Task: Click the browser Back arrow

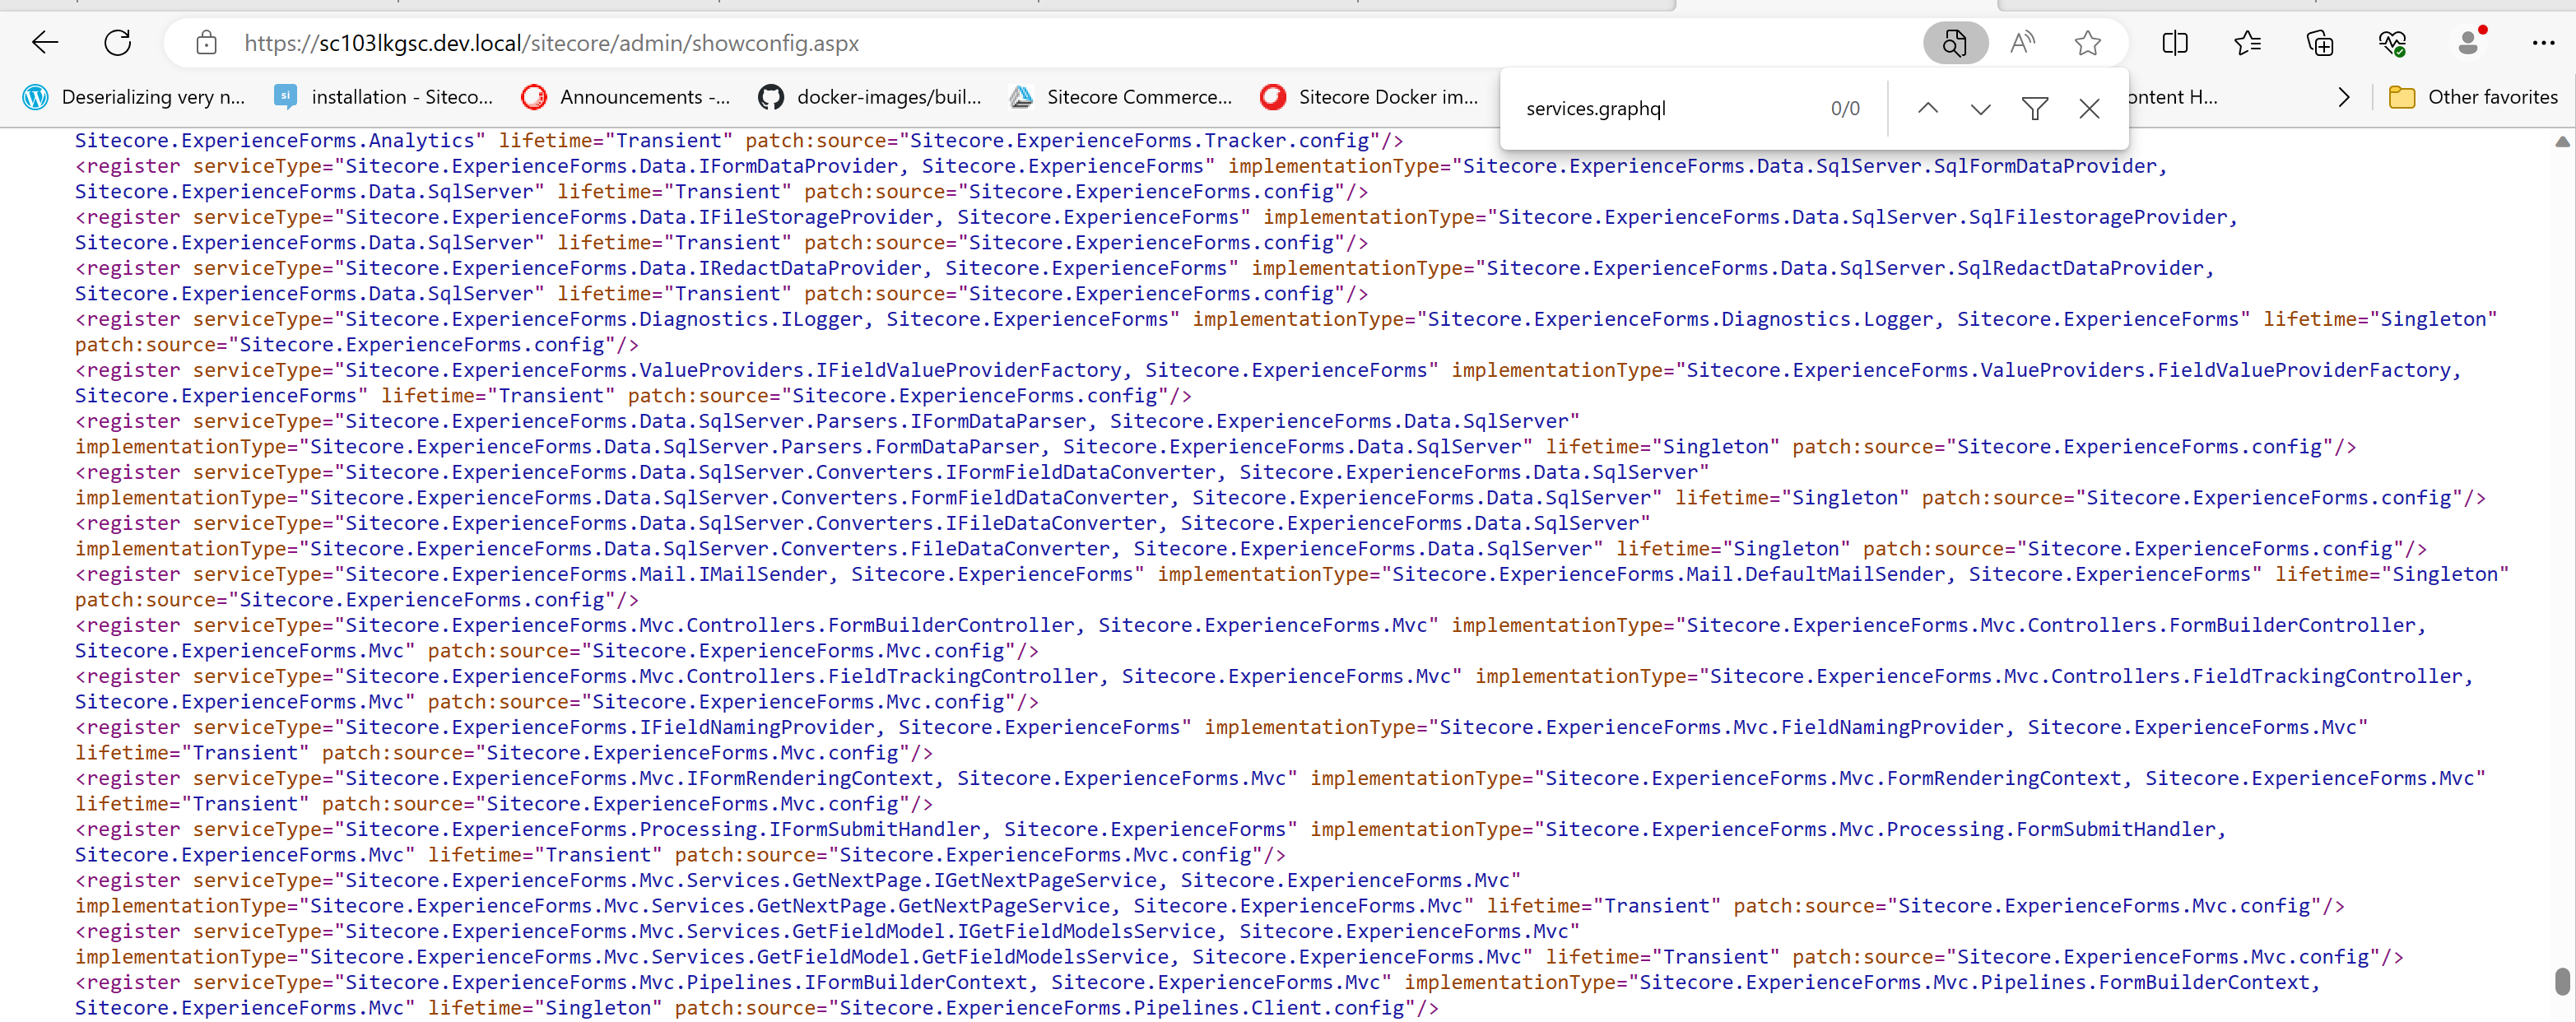Action: pyautogui.click(x=46, y=43)
